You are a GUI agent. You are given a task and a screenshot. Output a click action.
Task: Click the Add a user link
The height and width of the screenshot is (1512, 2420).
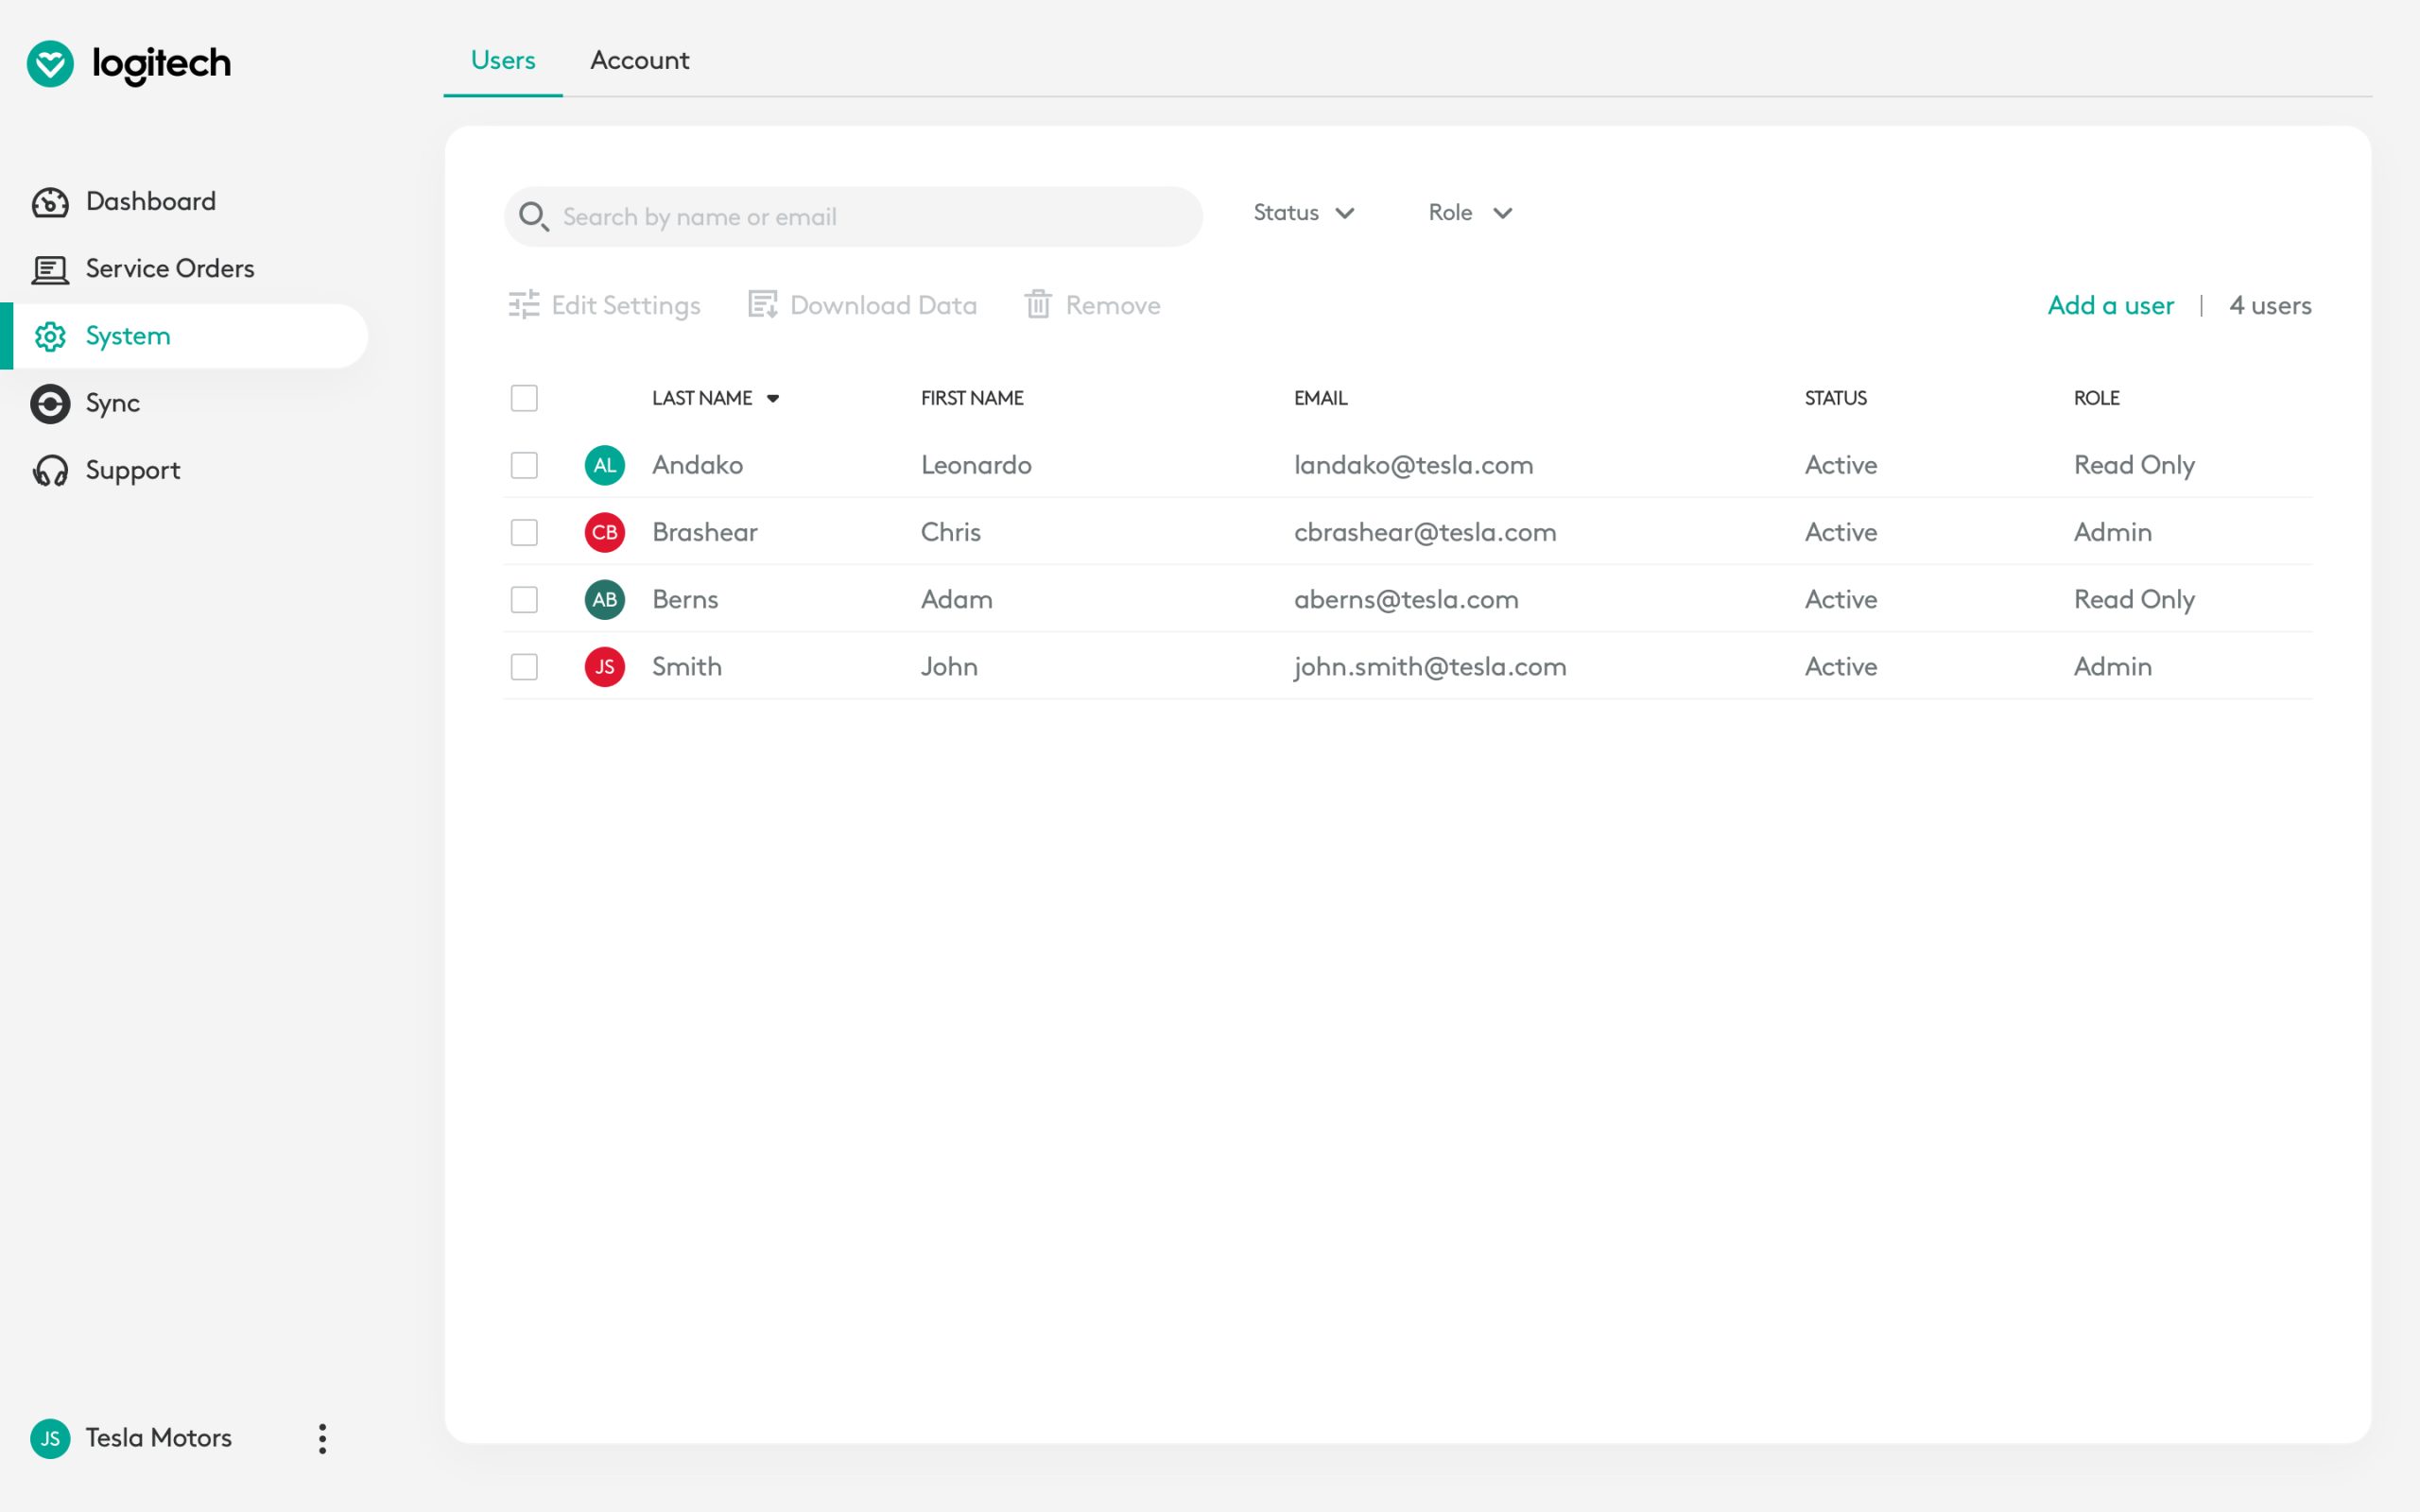point(2110,305)
